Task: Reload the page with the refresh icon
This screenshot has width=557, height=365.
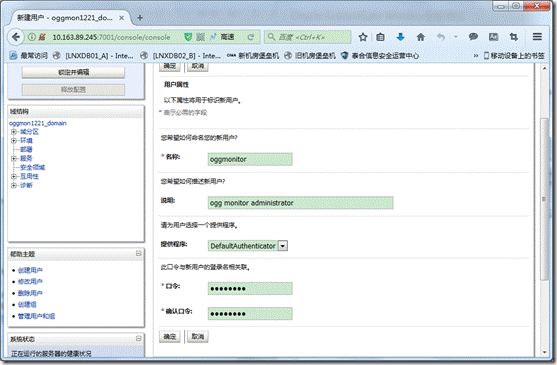Action: (x=251, y=37)
